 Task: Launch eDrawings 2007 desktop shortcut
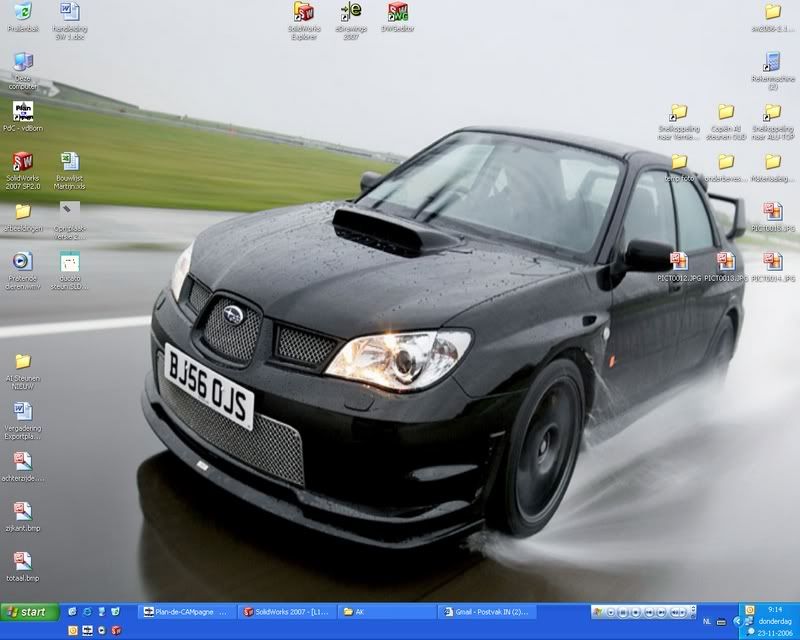351,21
